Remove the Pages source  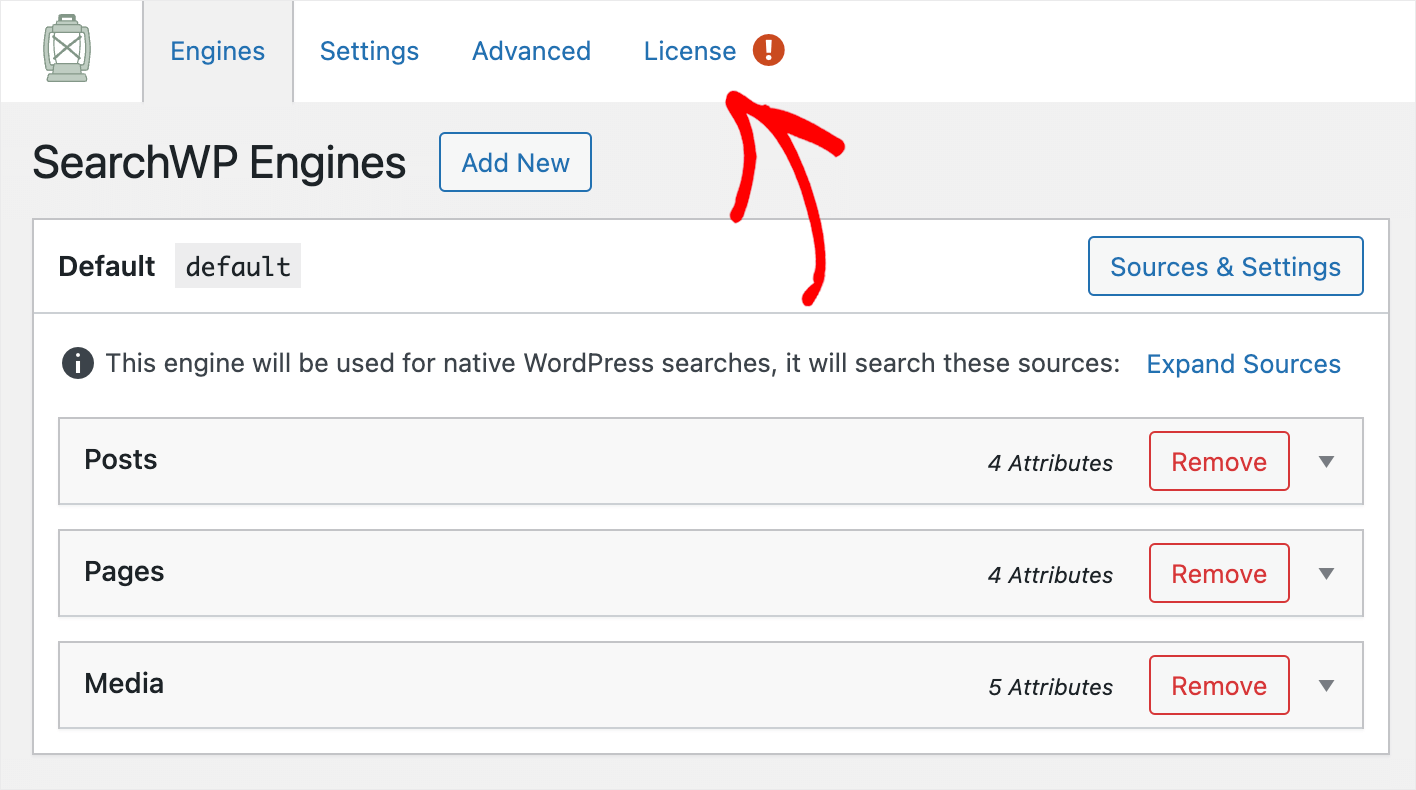1219,574
